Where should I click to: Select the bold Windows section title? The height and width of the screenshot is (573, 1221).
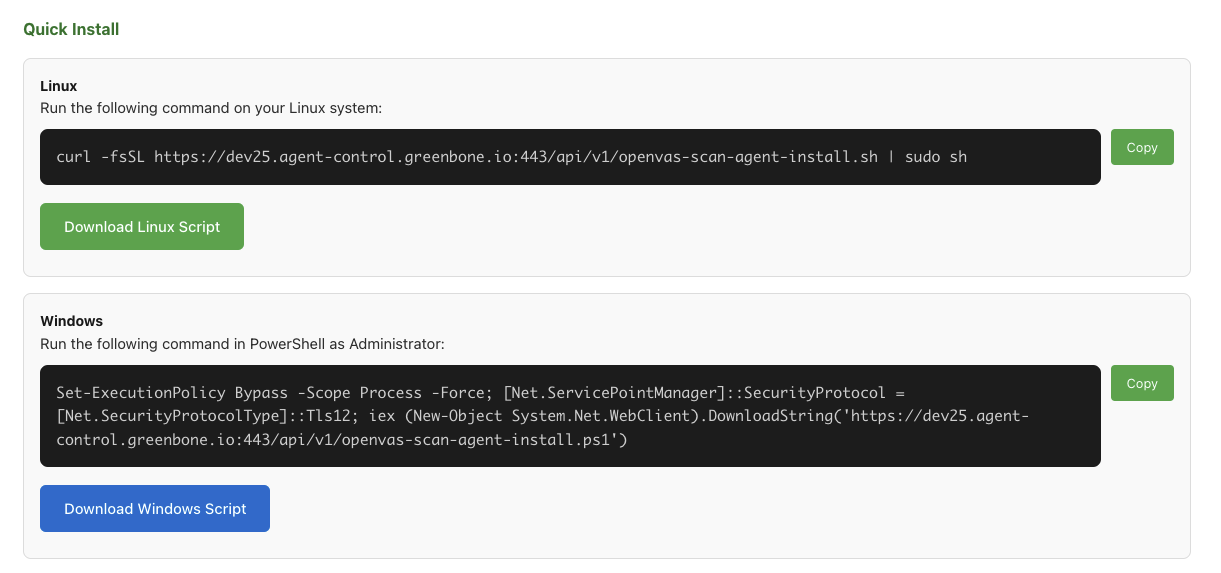tap(72, 321)
